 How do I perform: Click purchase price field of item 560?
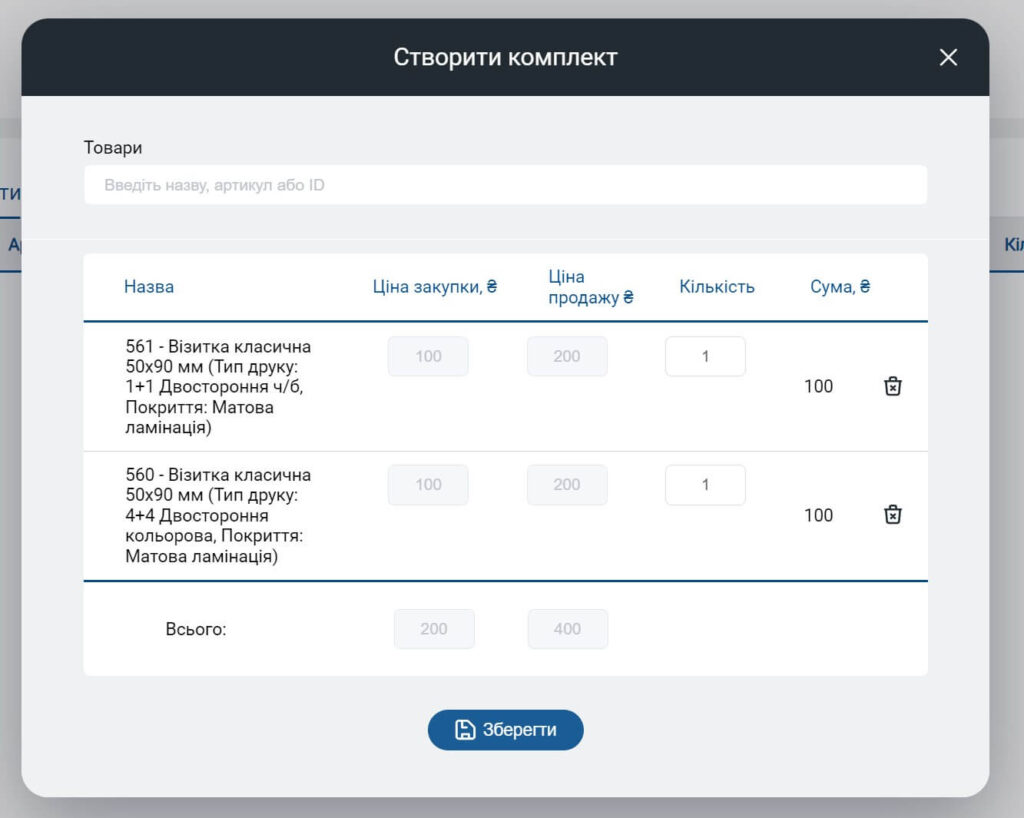[428, 485]
